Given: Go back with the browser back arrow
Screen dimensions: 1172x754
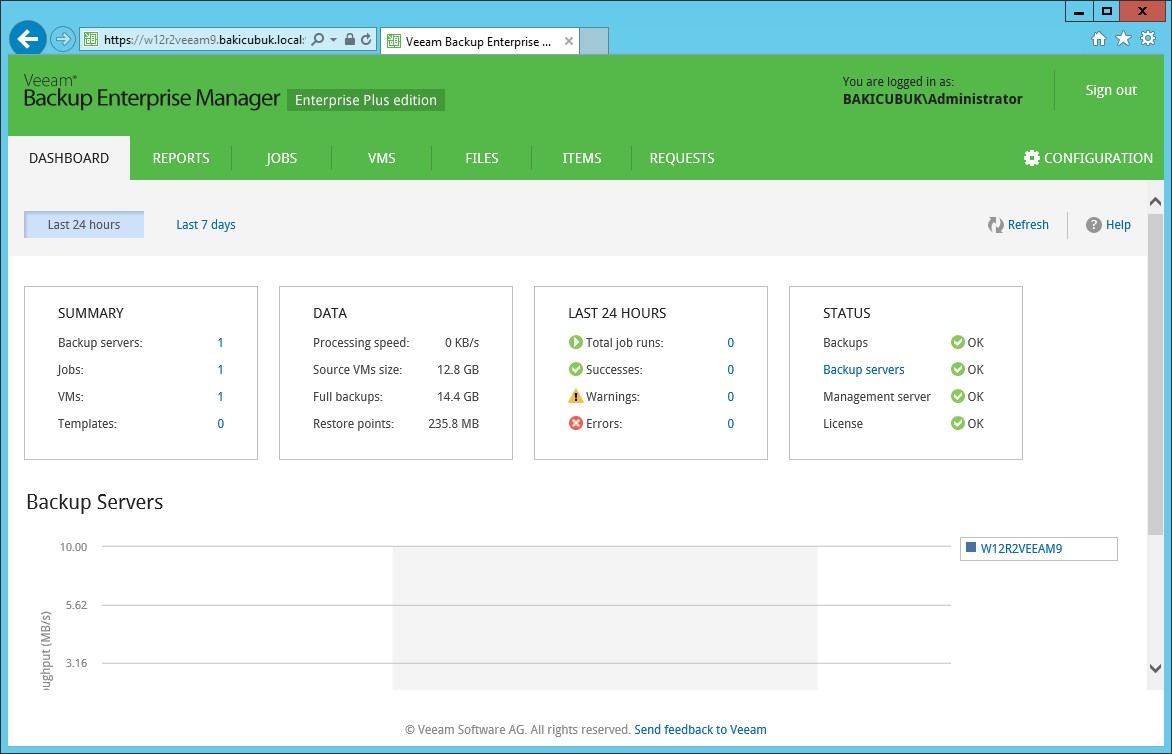Looking at the screenshot, I should click(28, 39).
